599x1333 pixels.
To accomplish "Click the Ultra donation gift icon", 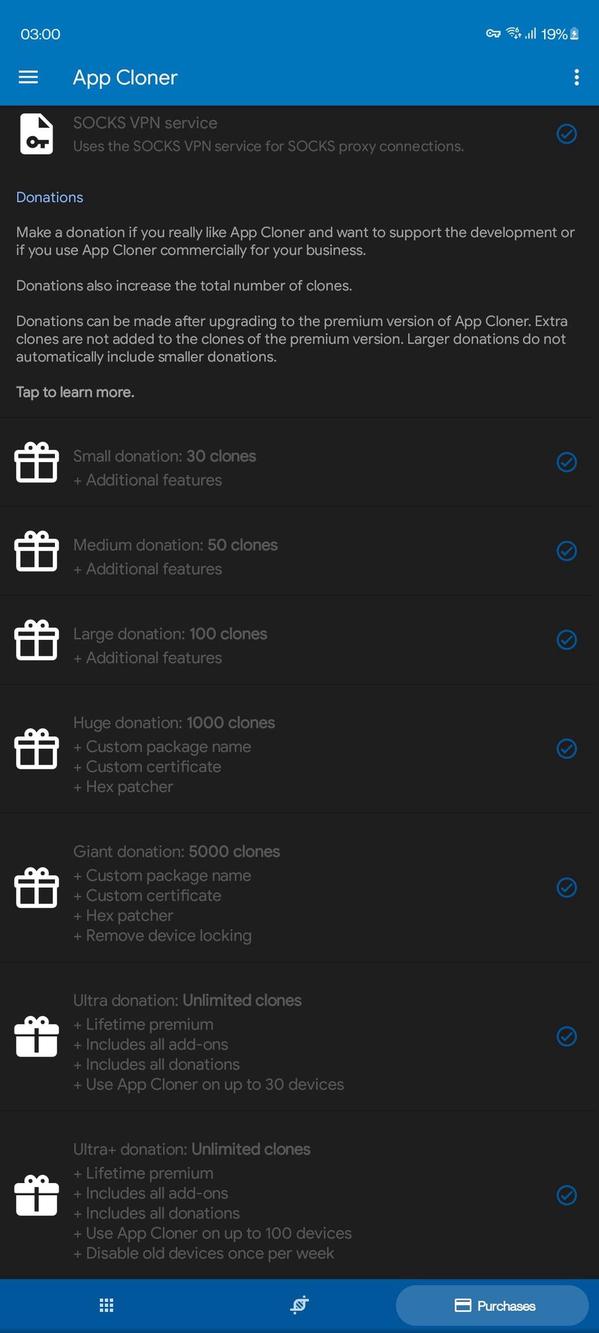I will coord(36,1036).
